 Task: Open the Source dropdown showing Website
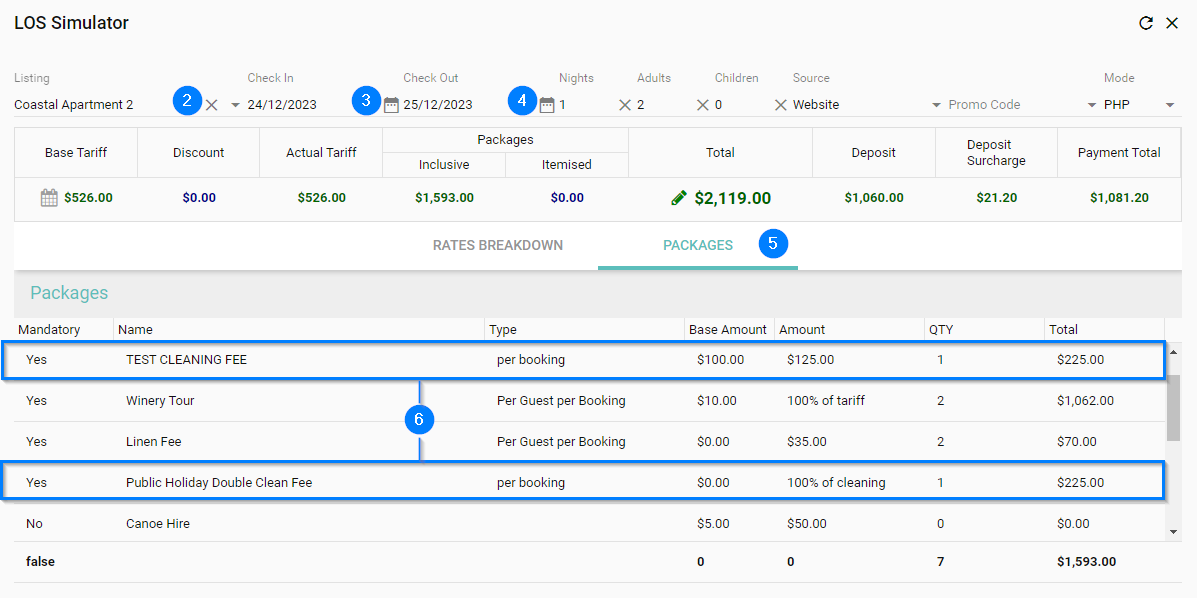pyautogui.click(x=936, y=105)
